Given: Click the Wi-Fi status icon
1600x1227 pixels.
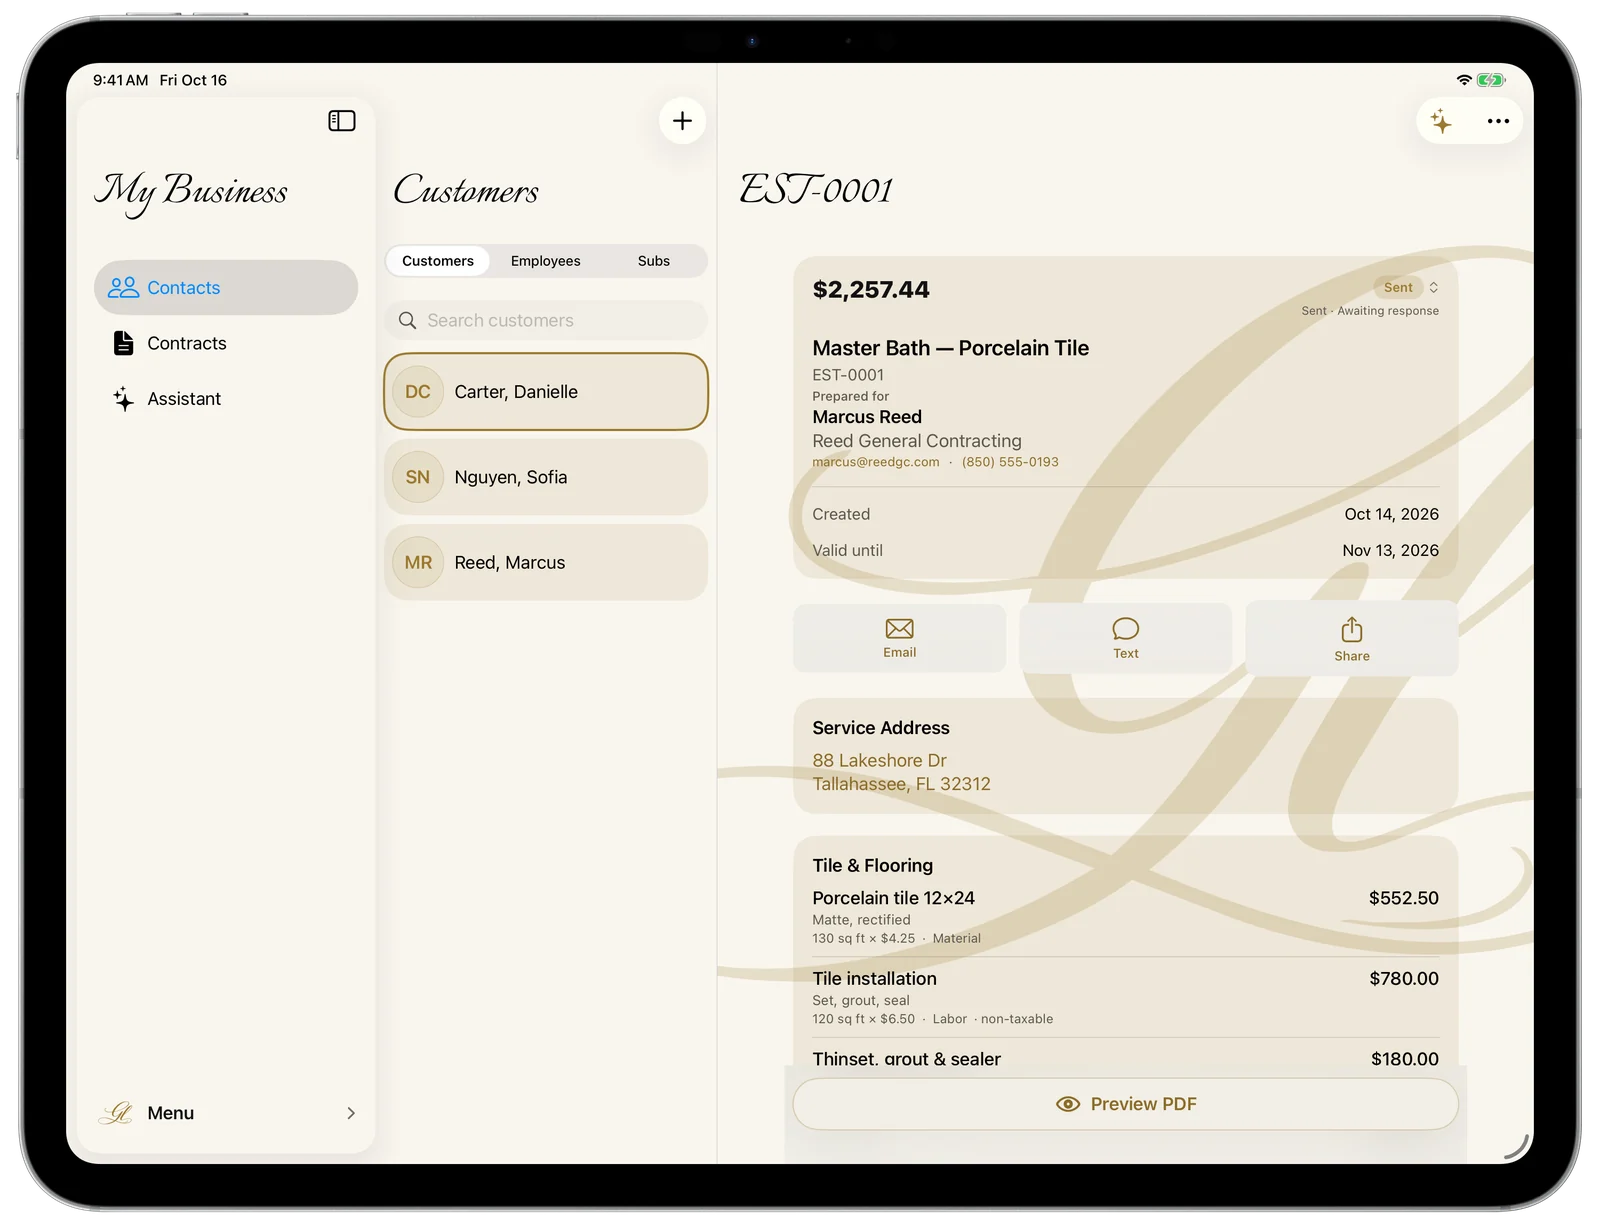Looking at the screenshot, I should pyautogui.click(x=1464, y=80).
